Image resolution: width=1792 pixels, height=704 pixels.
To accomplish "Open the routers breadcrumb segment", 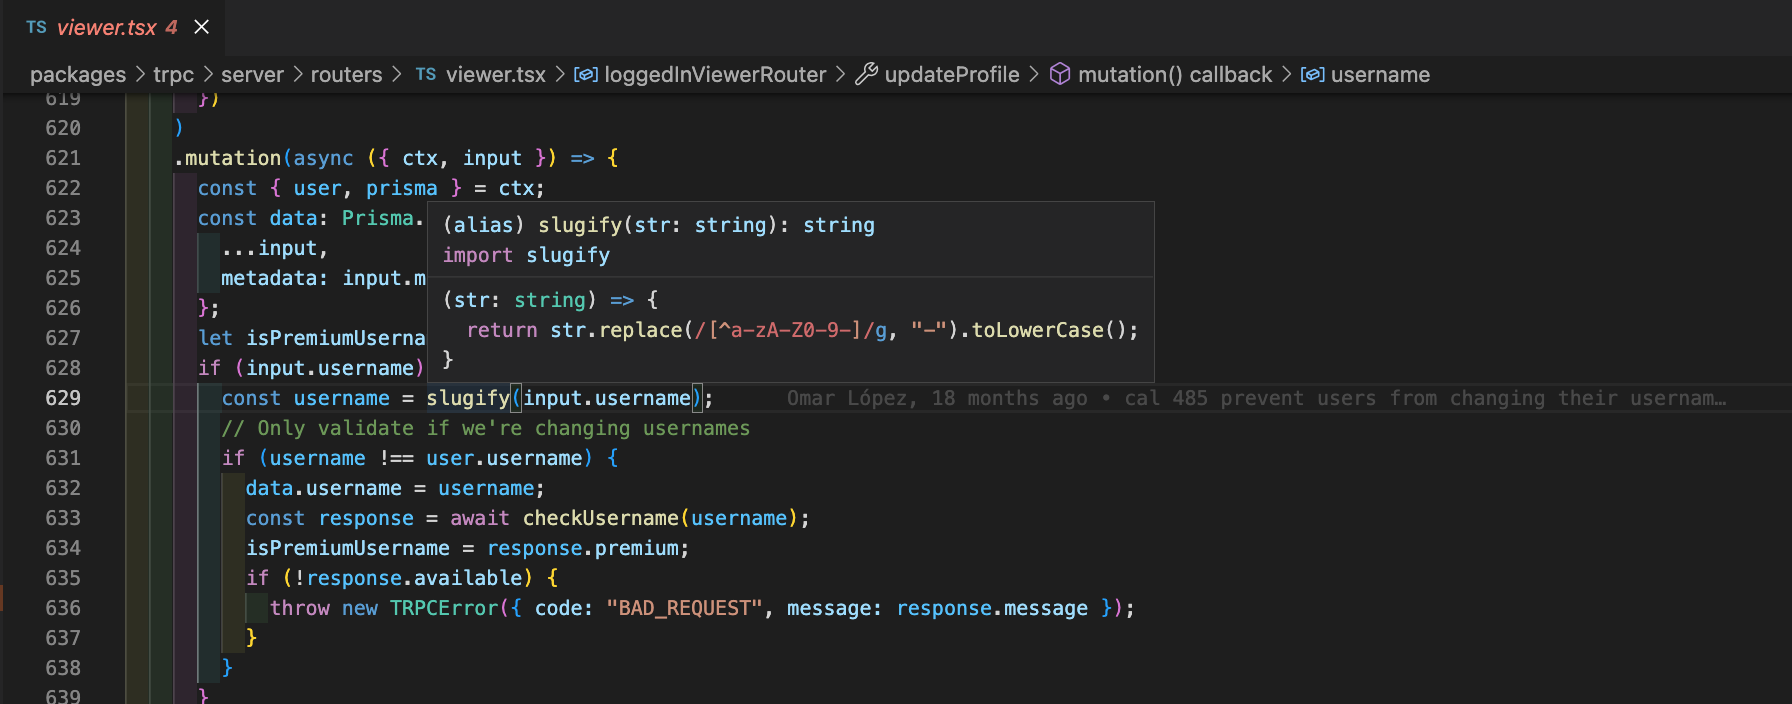I will click(x=346, y=75).
